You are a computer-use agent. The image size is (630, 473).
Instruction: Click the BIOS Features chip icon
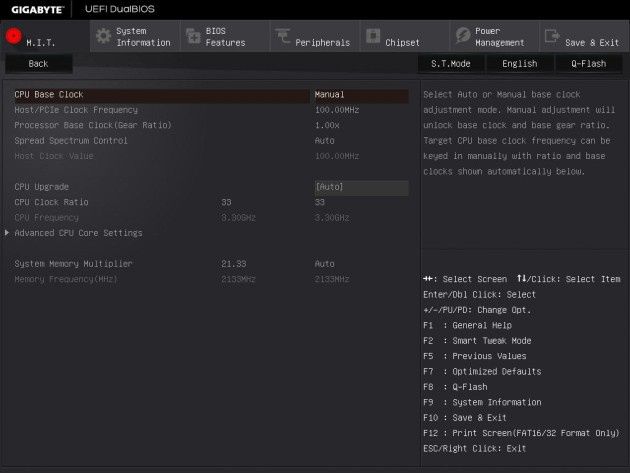coord(193,36)
